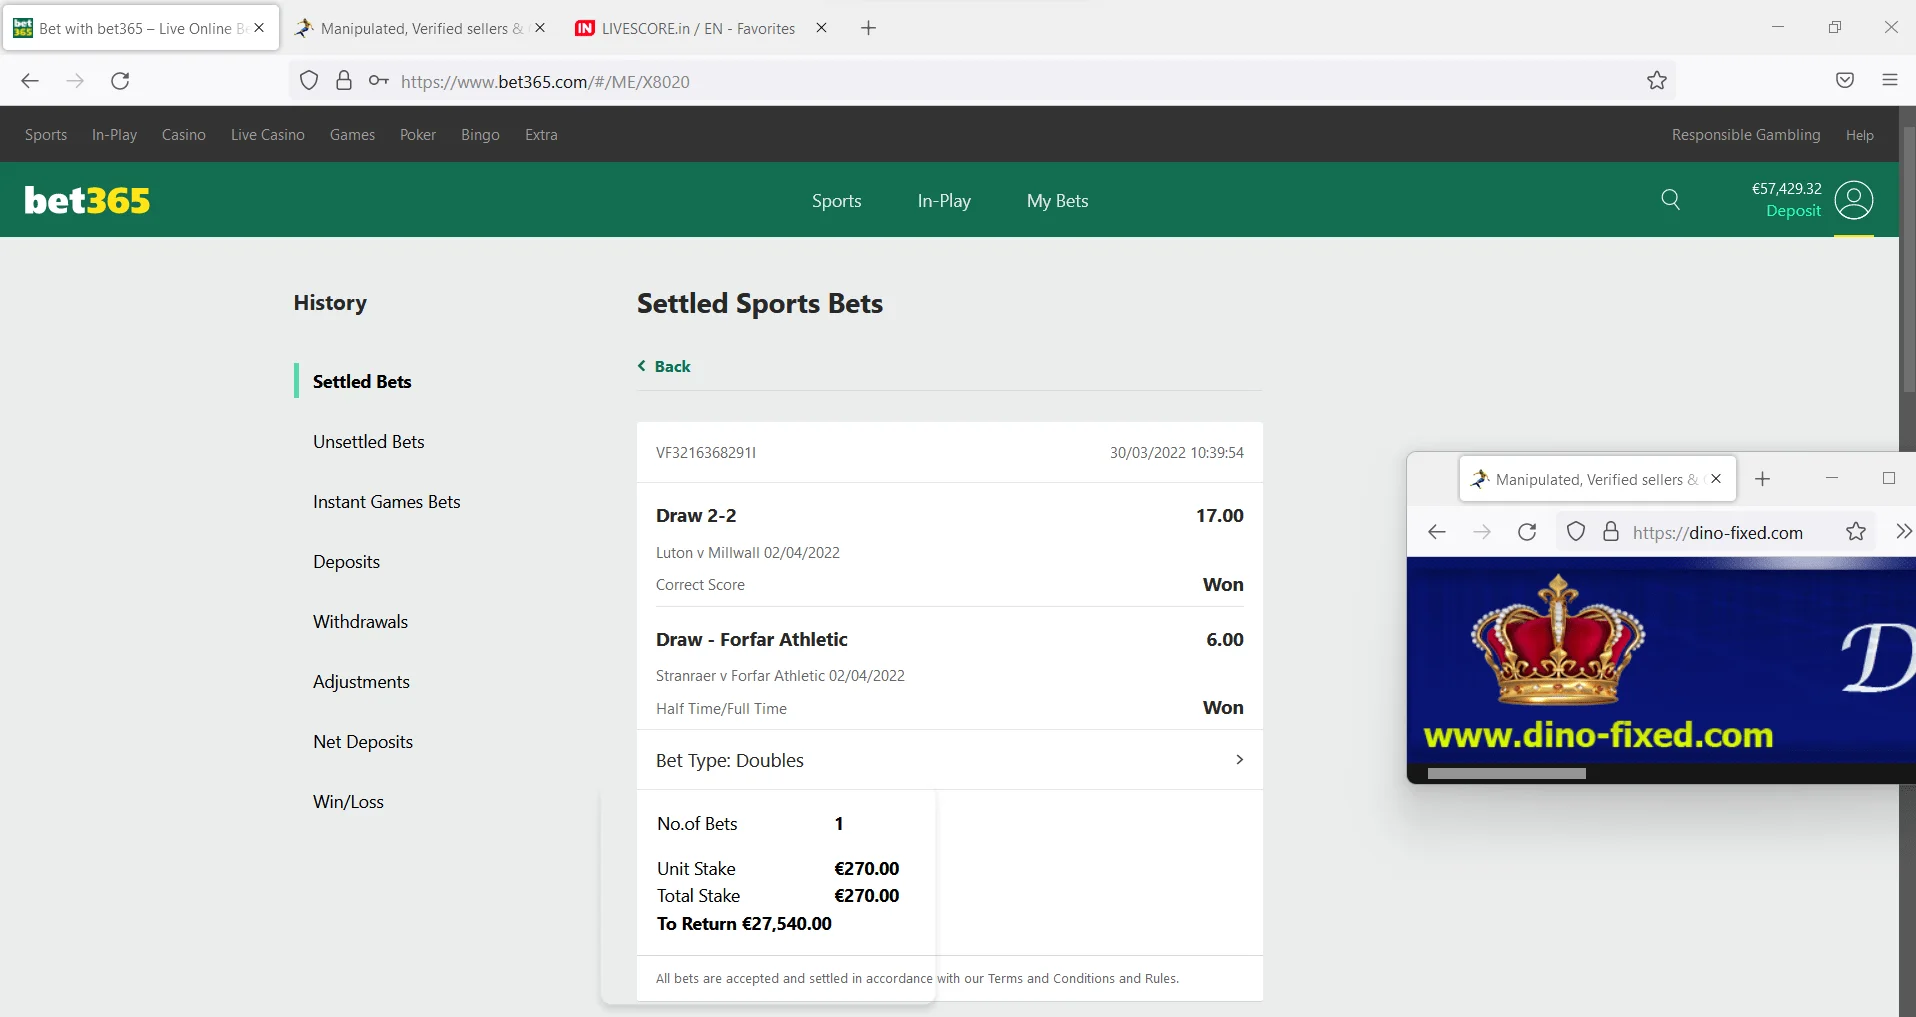This screenshot has height=1017, width=1916.
Task: Close the bet365 browser tab
Action: pyautogui.click(x=259, y=28)
